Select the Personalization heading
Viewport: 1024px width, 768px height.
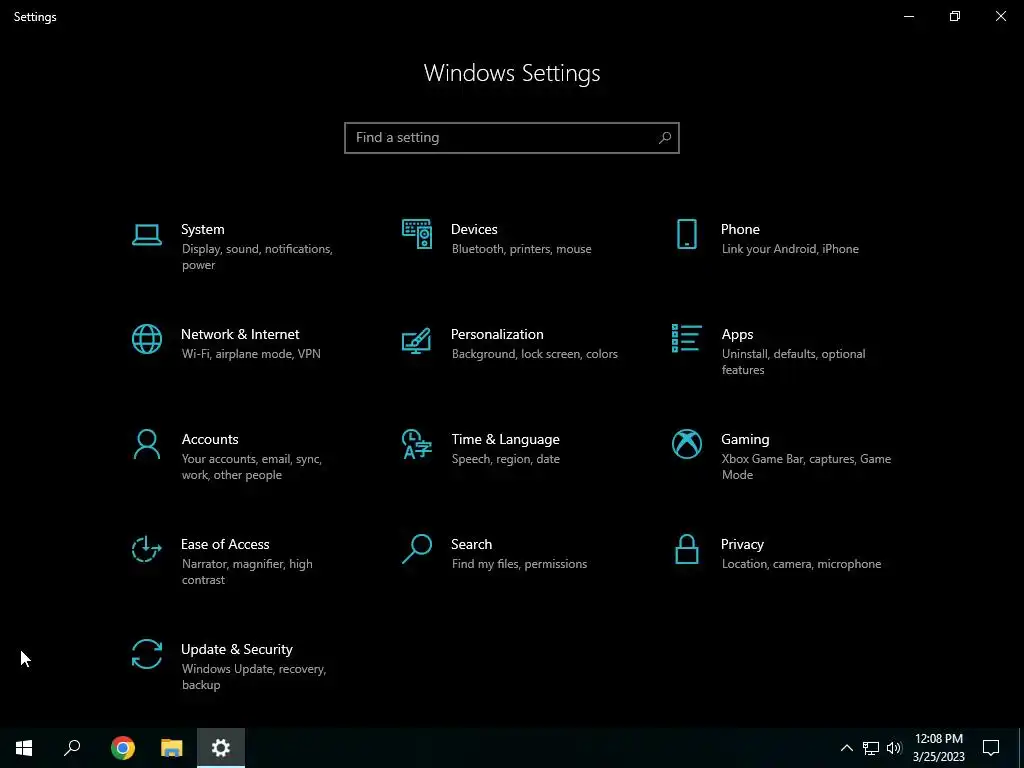tap(497, 334)
